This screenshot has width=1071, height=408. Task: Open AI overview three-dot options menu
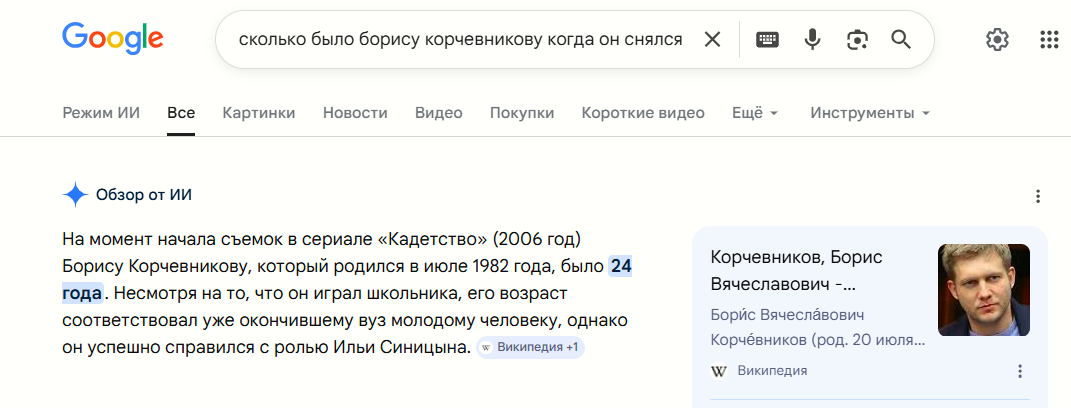(x=1038, y=197)
